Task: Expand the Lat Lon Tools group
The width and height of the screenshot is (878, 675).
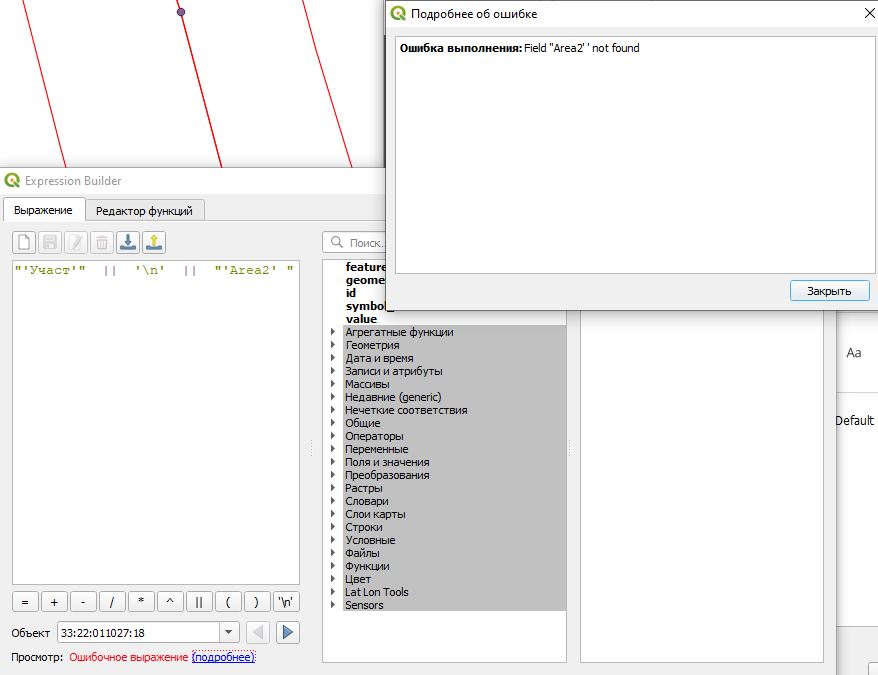Action: click(x=333, y=592)
